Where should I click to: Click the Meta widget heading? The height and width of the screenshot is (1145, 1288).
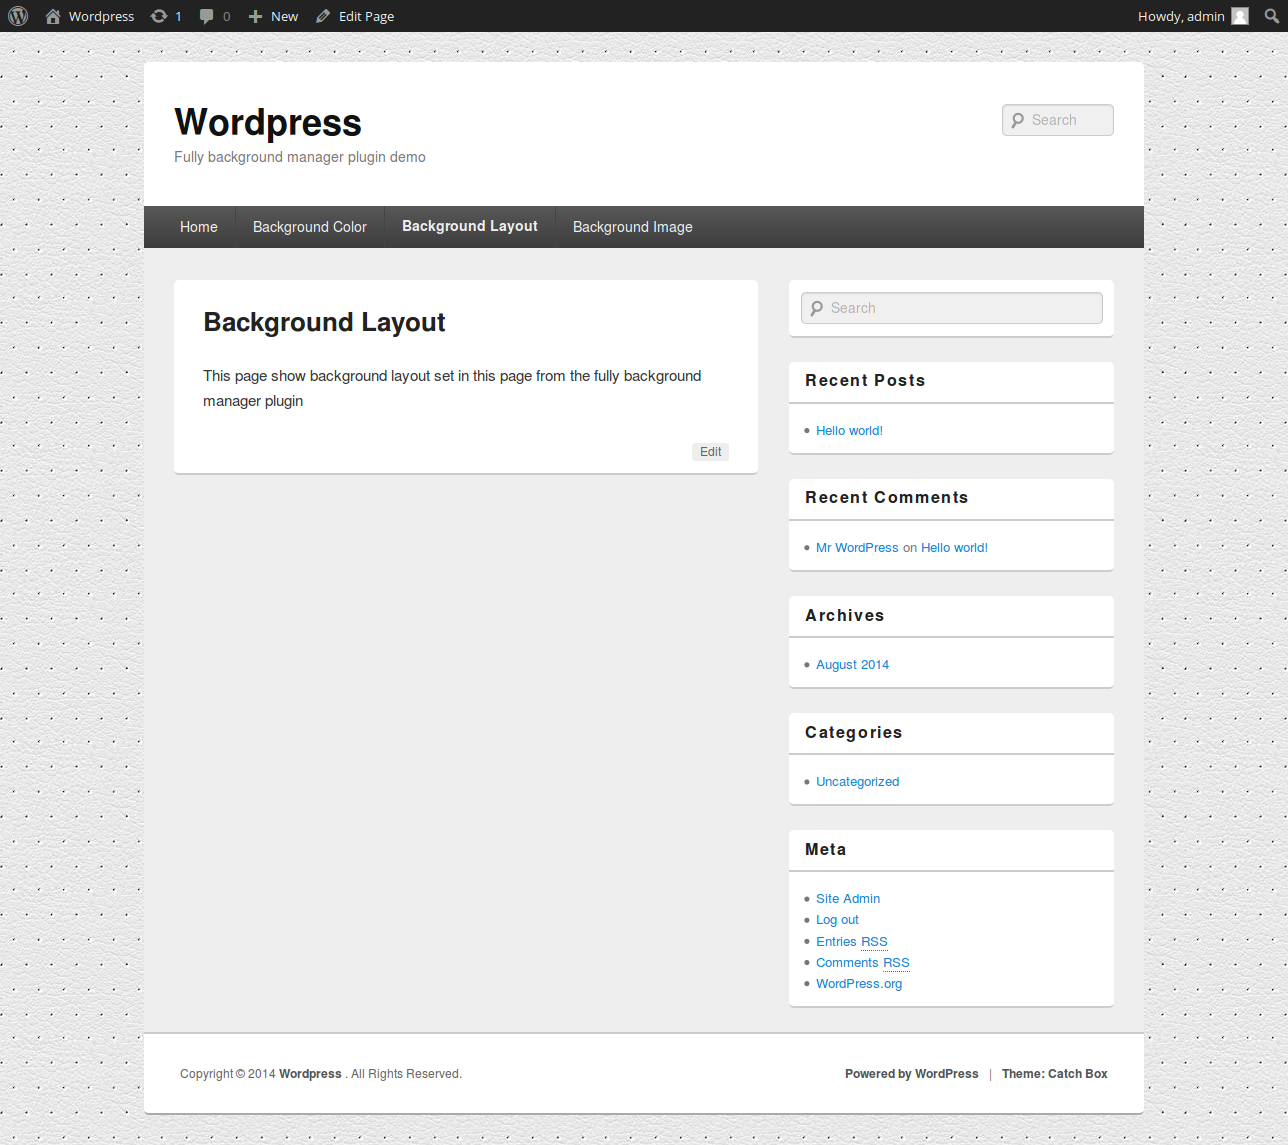click(826, 849)
